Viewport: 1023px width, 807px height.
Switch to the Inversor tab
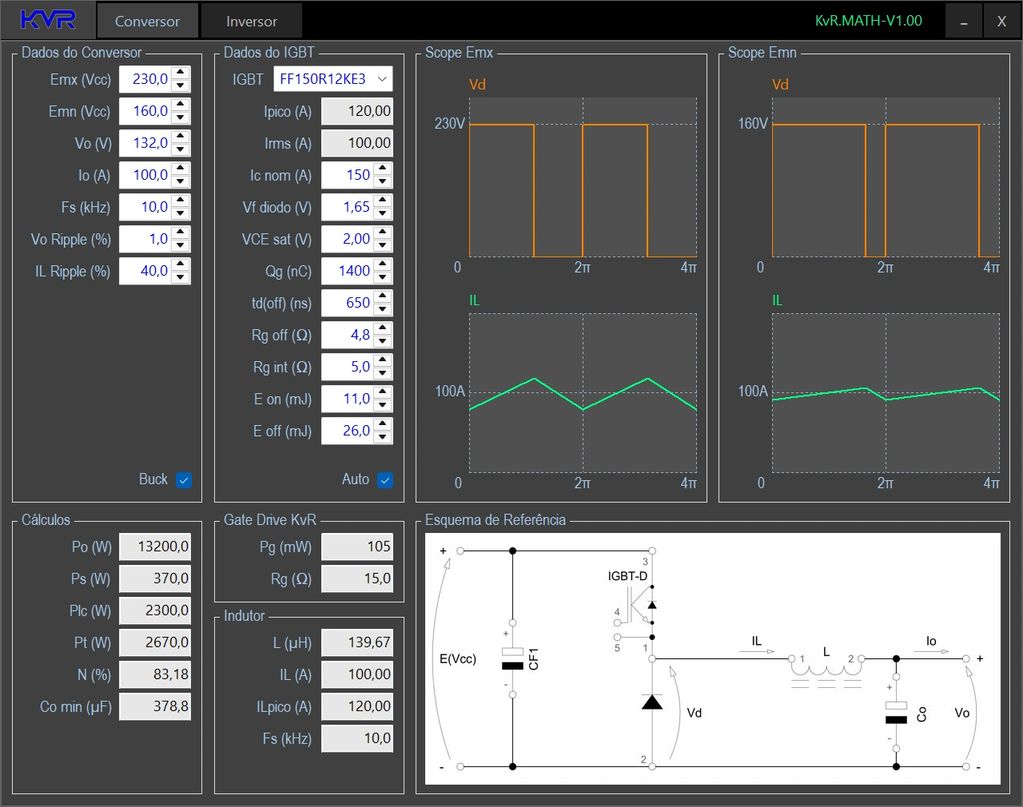251,21
